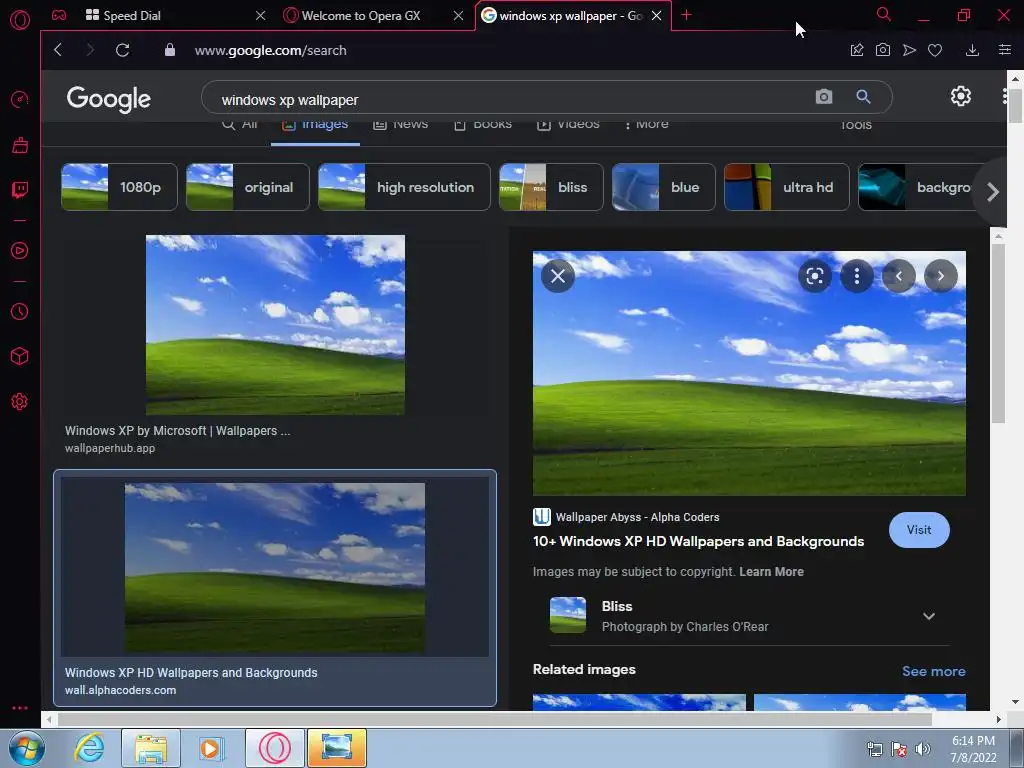
Task: Open Google quick settings gear
Action: pos(961,96)
